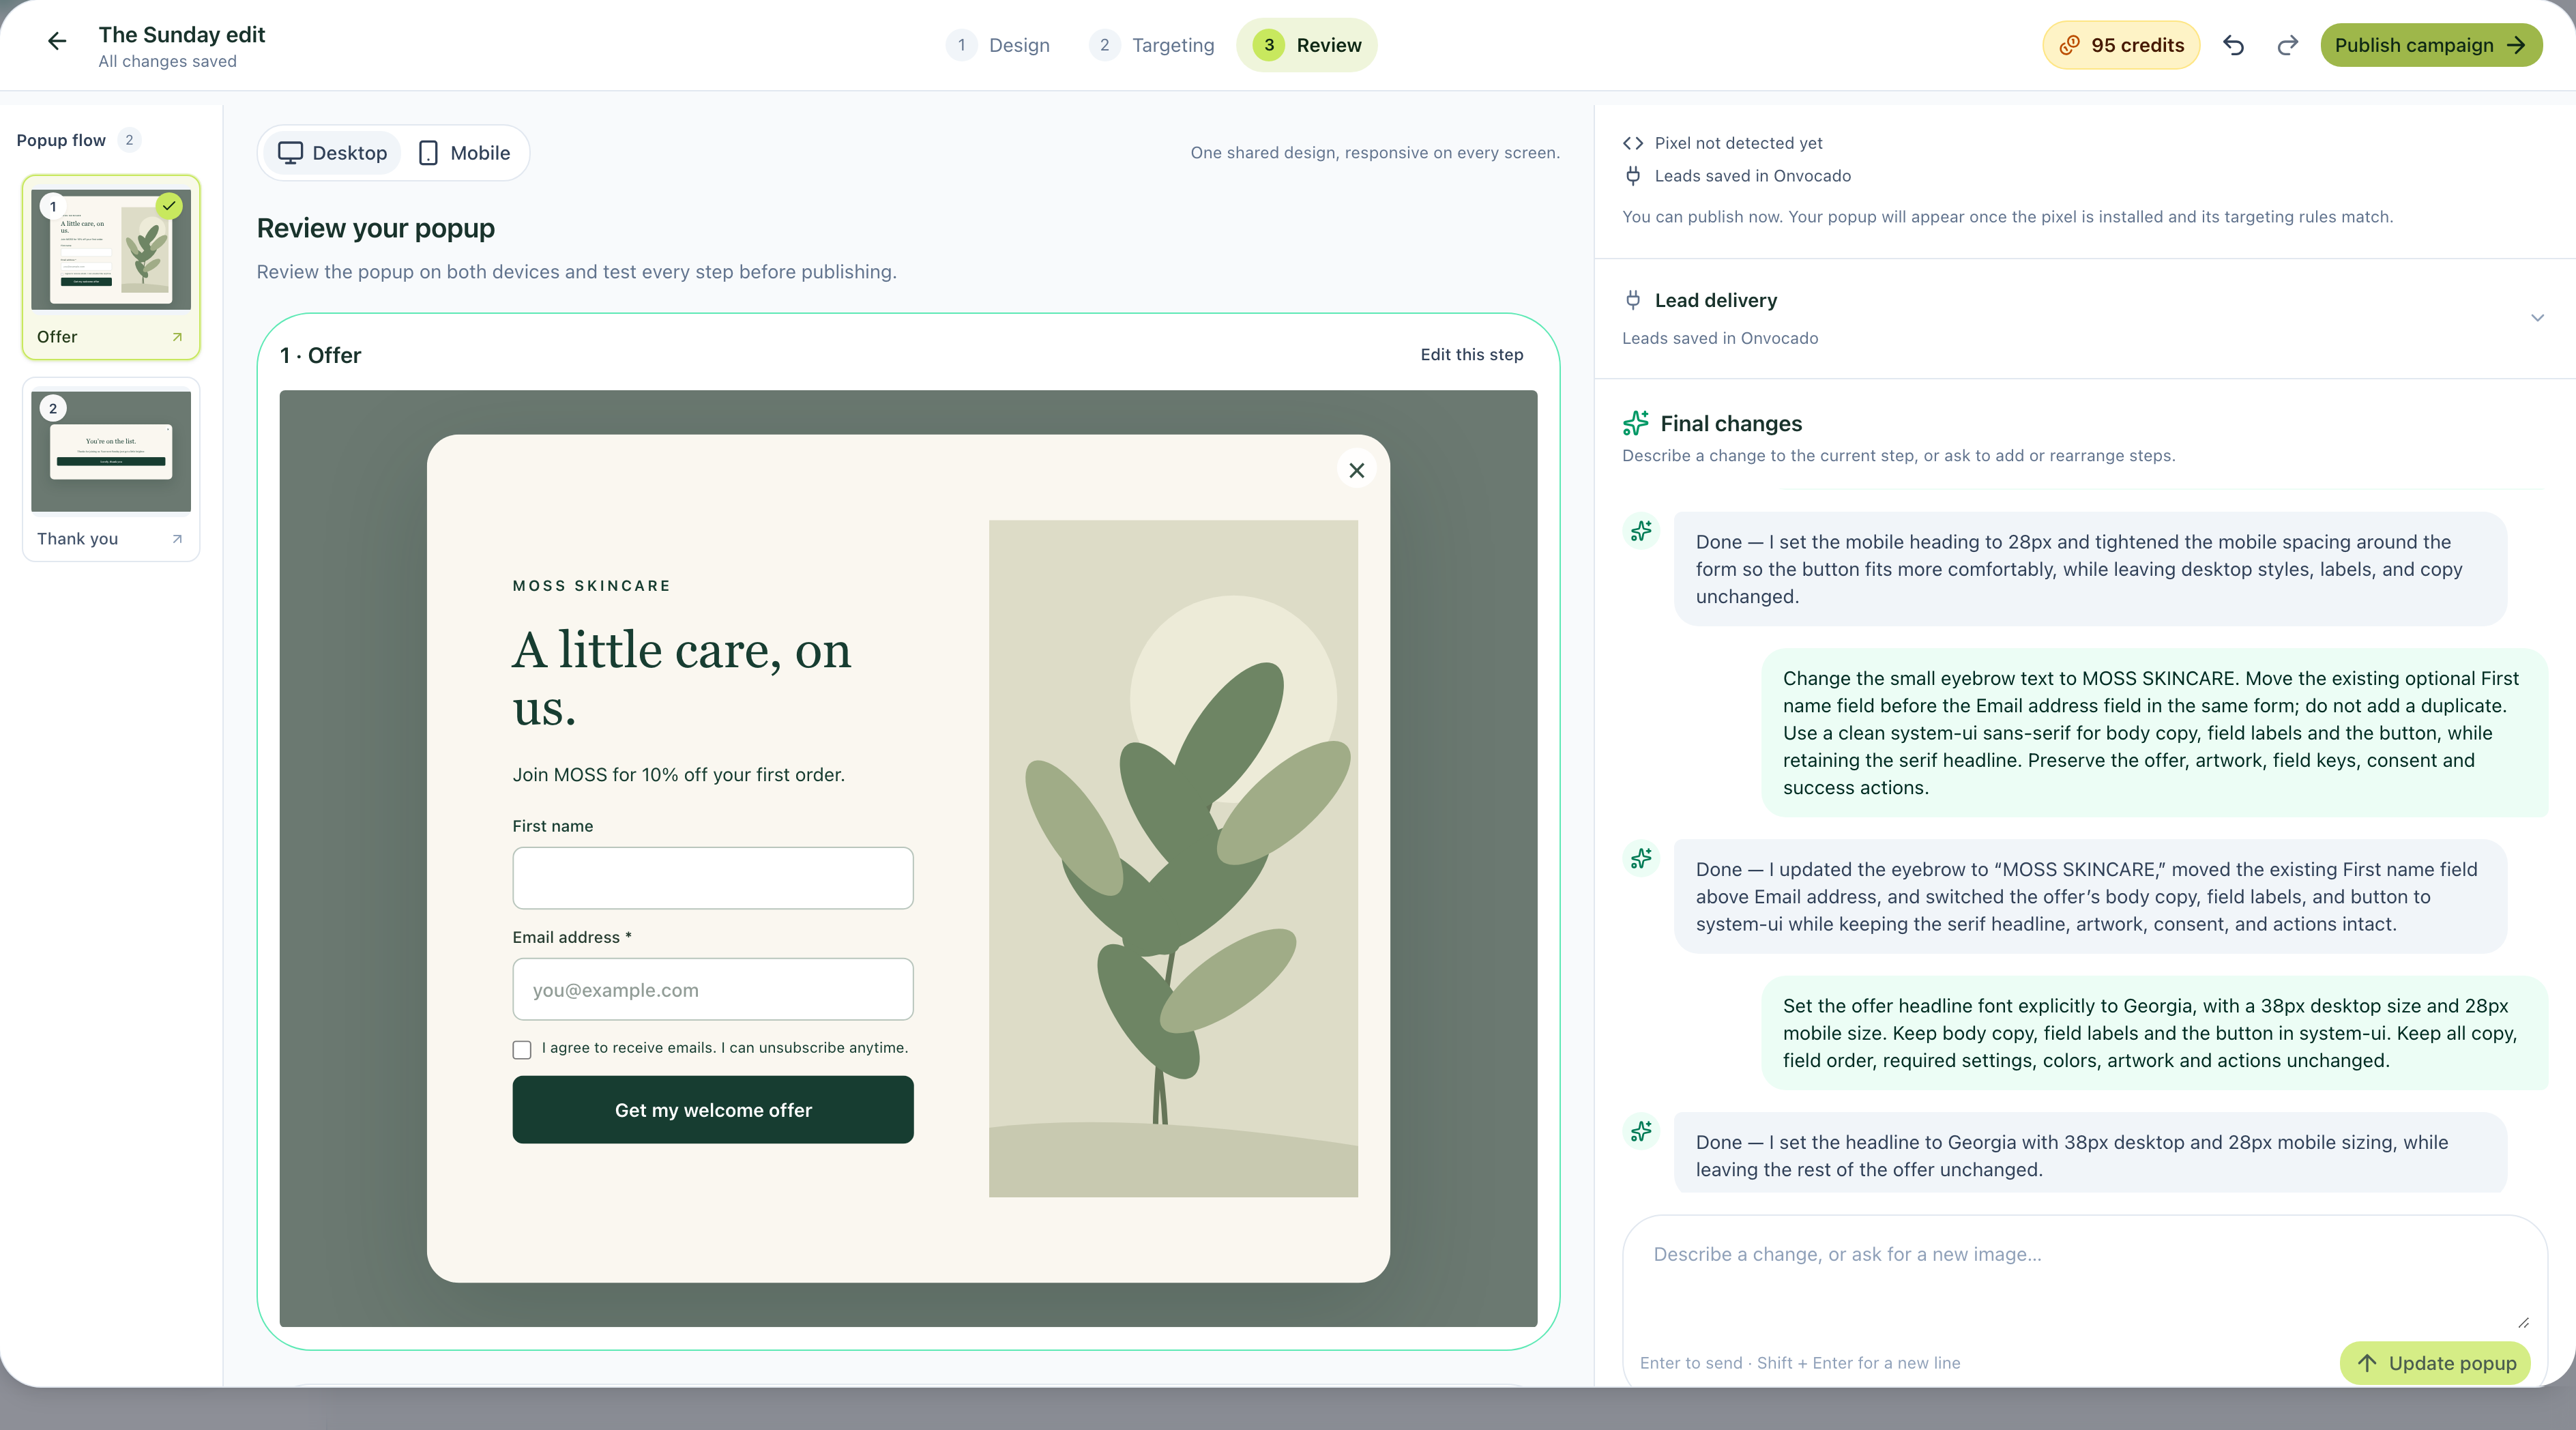Image resolution: width=2576 pixels, height=1430 pixels.
Task: Tick the email consent checkbox
Action: [x=522, y=1049]
